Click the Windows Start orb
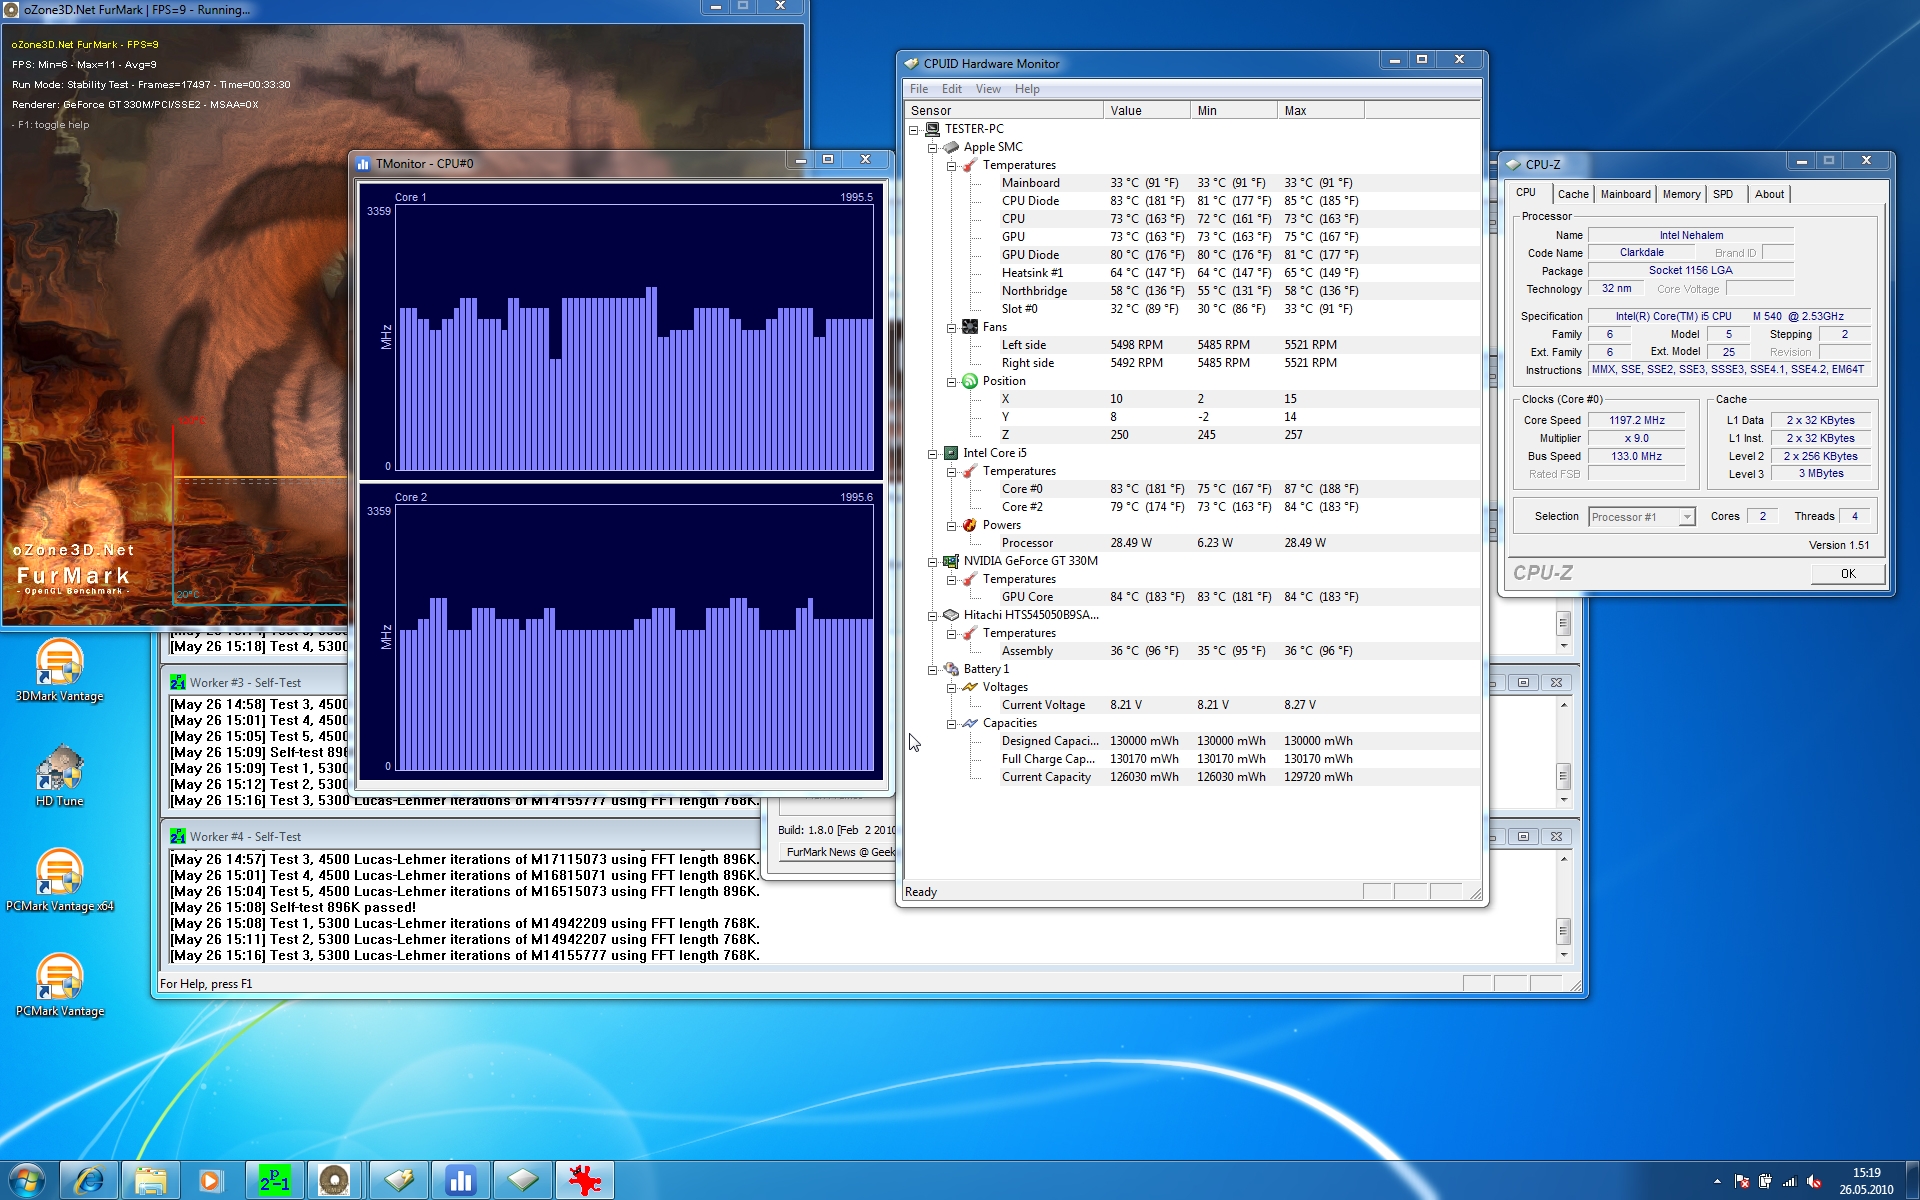The width and height of the screenshot is (1920, 1200). click(27, 1180)
